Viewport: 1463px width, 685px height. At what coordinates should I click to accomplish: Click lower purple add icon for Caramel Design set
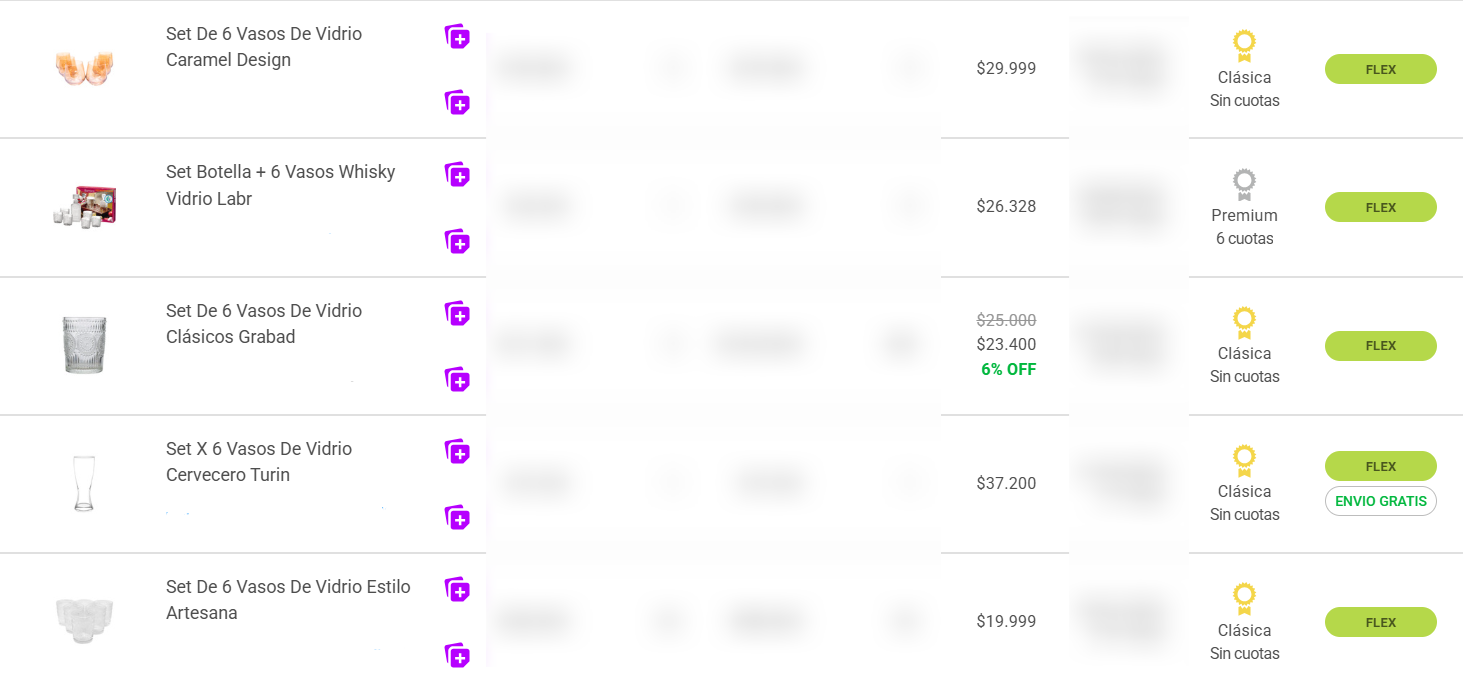pyautogui.click(x=457, y=103)
